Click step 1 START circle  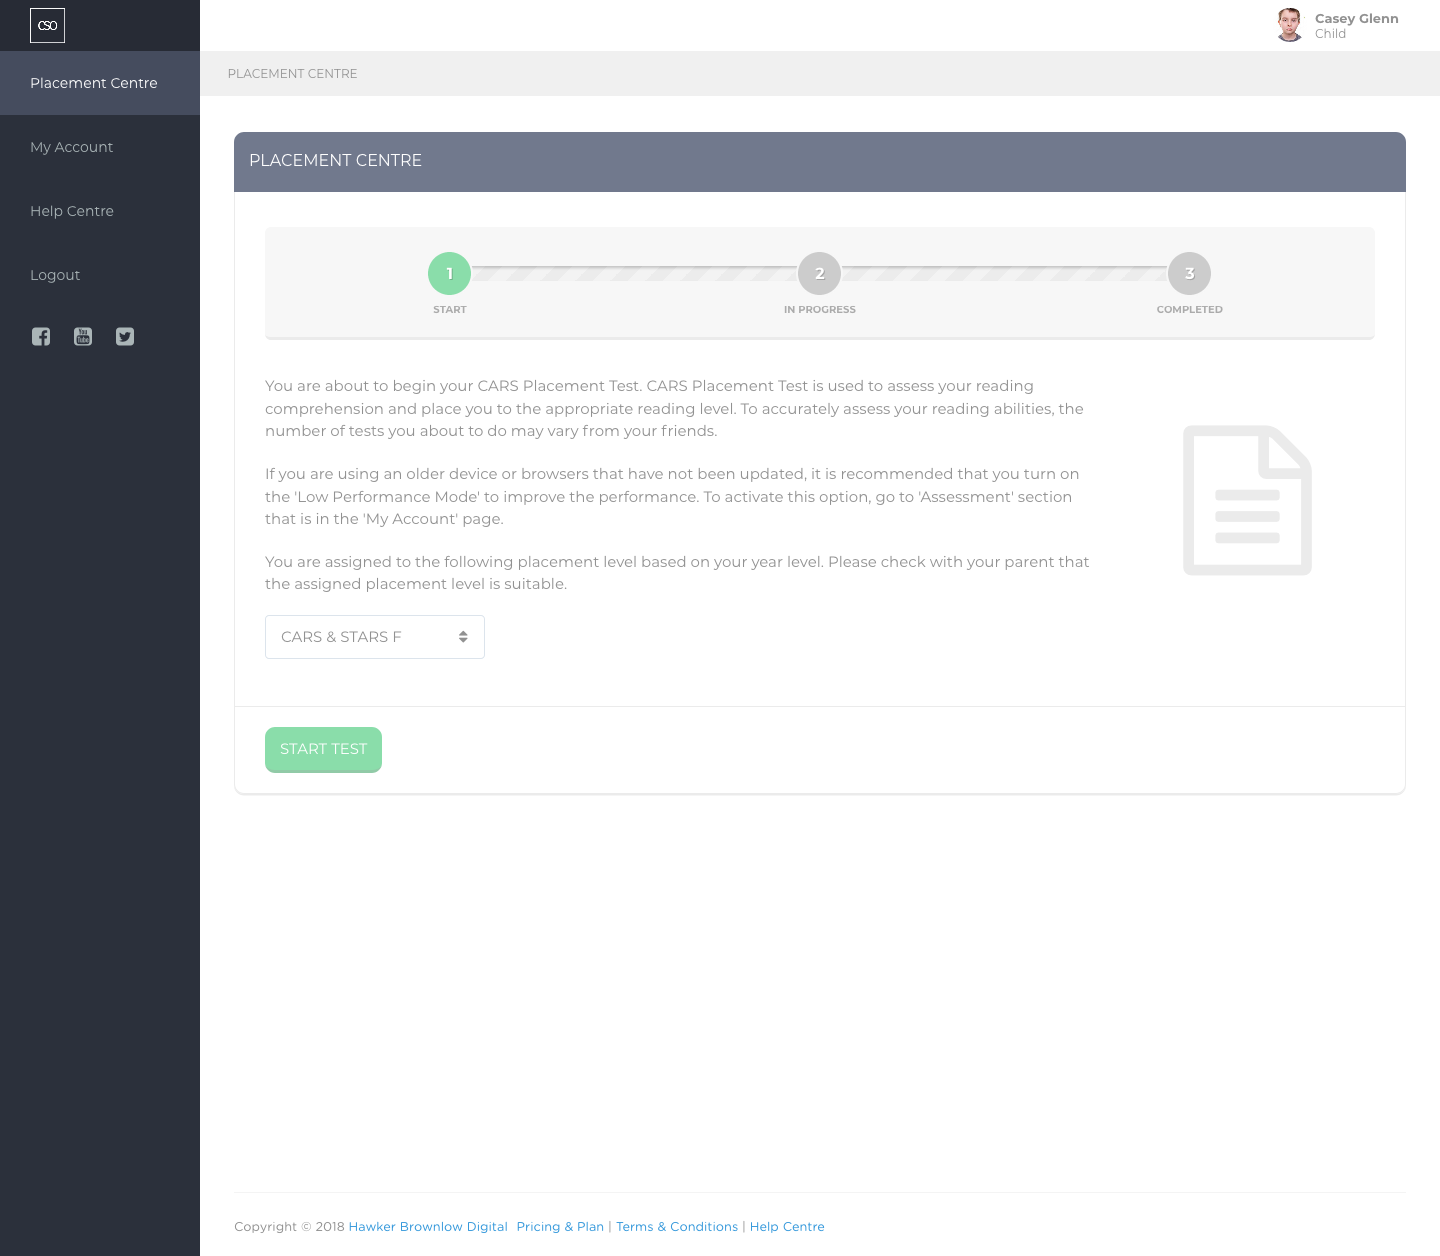(450, 273)
